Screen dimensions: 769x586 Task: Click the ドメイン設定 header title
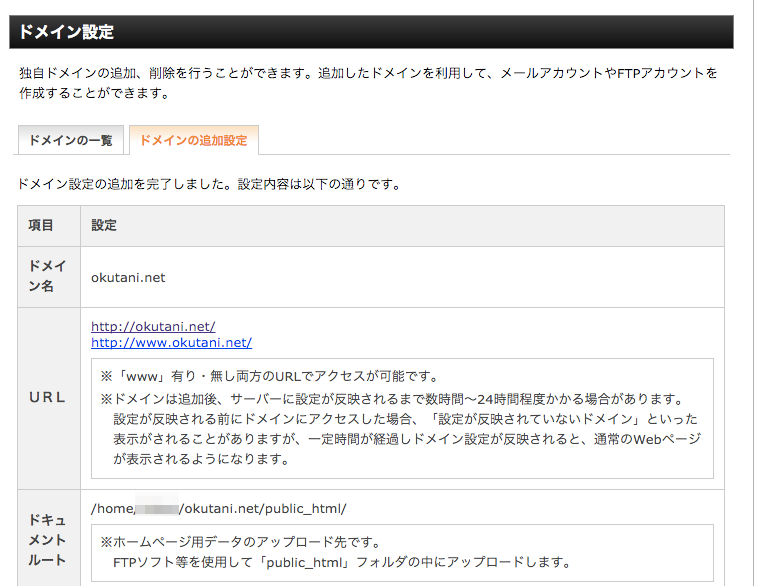pos(66,32)
